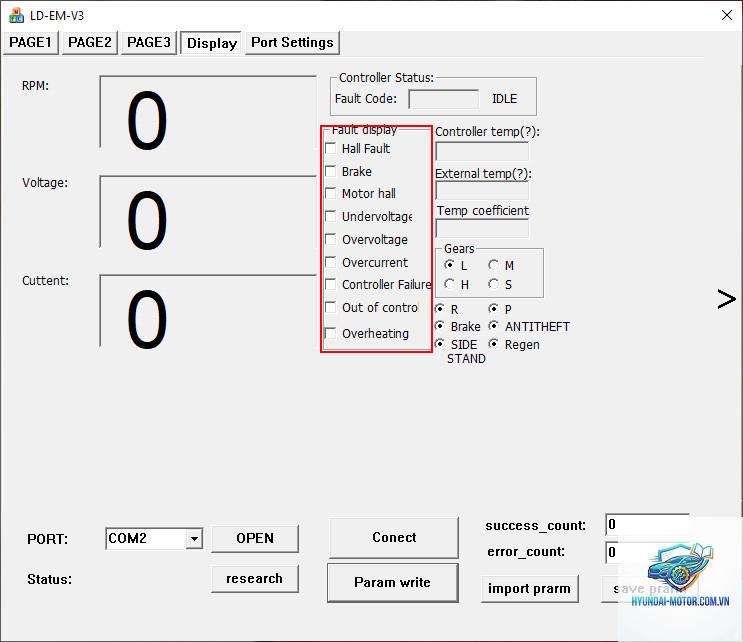Click the P radio button

[493, 309]
